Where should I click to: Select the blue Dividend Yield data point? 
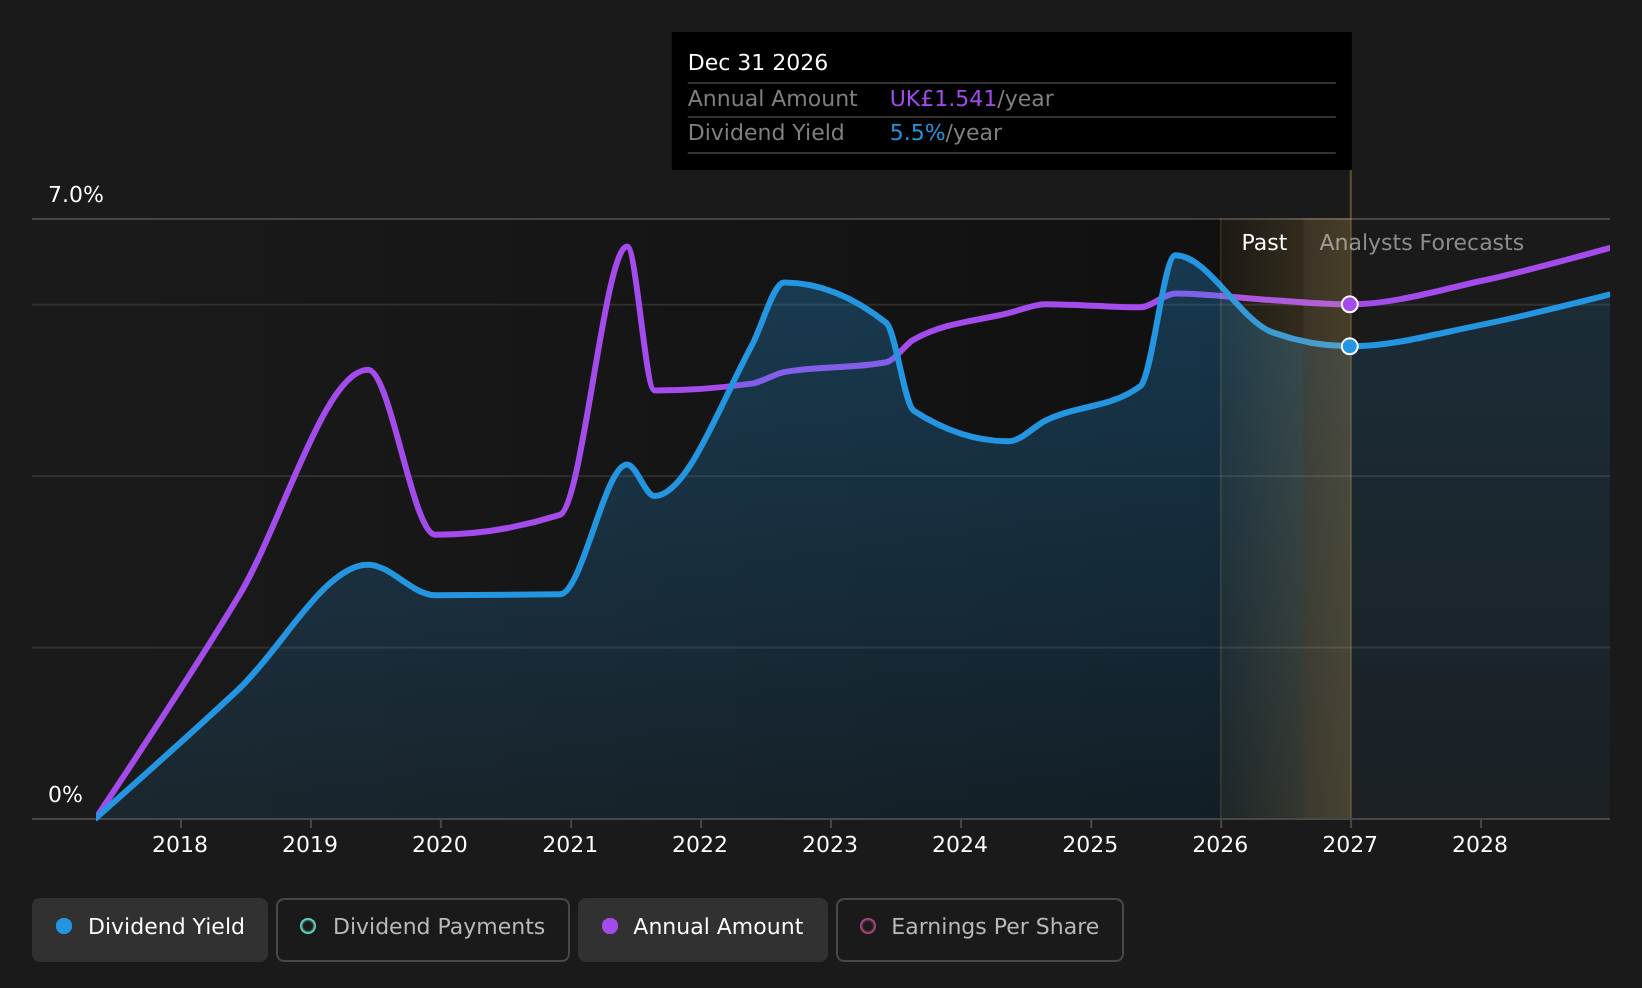1350,346
